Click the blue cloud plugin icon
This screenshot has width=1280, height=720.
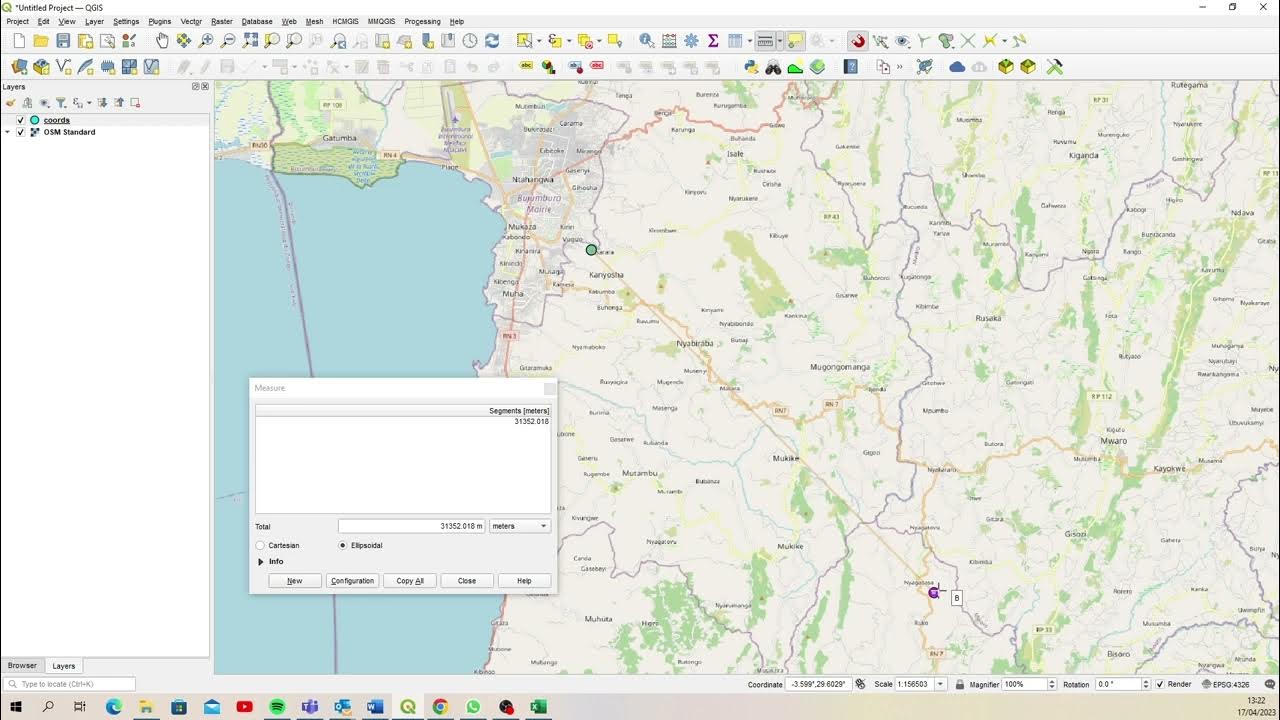point(957,67)
